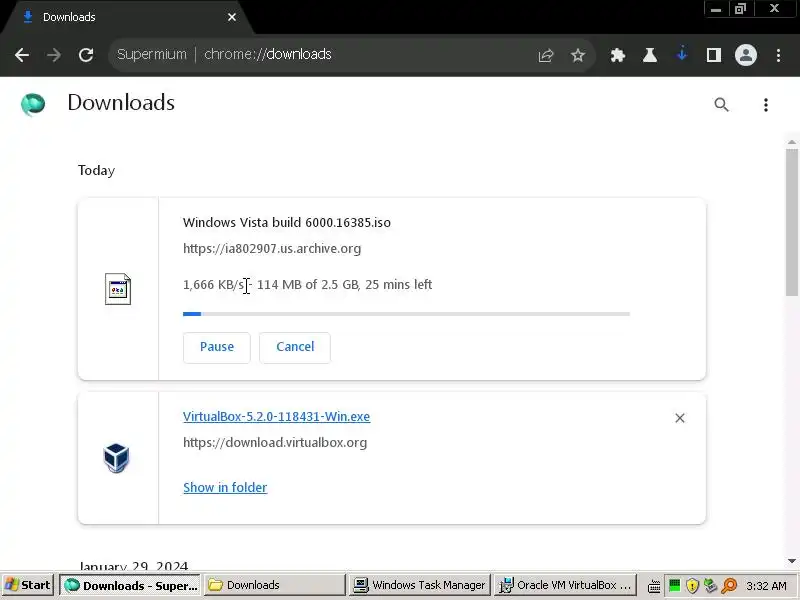Click the green CPU usage tray icon
The image size is (800, 600).
(674, 585)
